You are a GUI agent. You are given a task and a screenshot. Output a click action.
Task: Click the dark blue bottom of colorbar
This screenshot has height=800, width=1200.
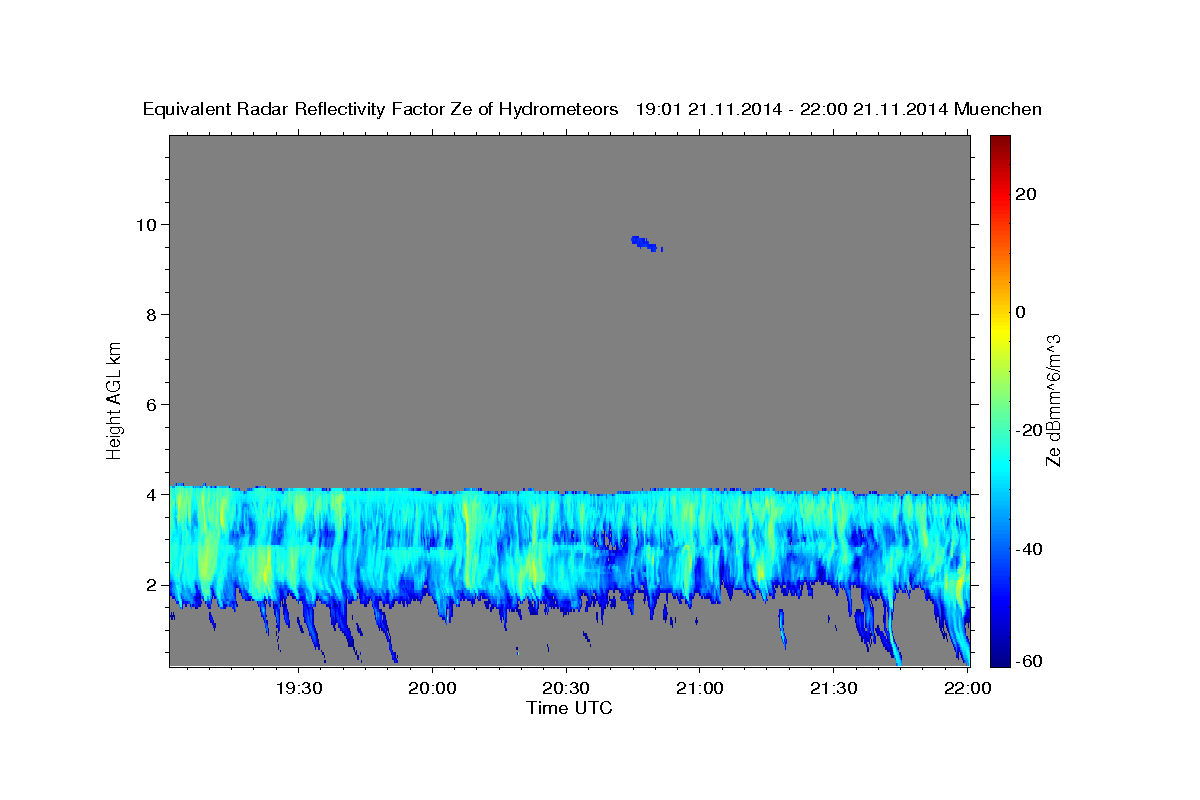pyautogui.click(x=999, y=658)
